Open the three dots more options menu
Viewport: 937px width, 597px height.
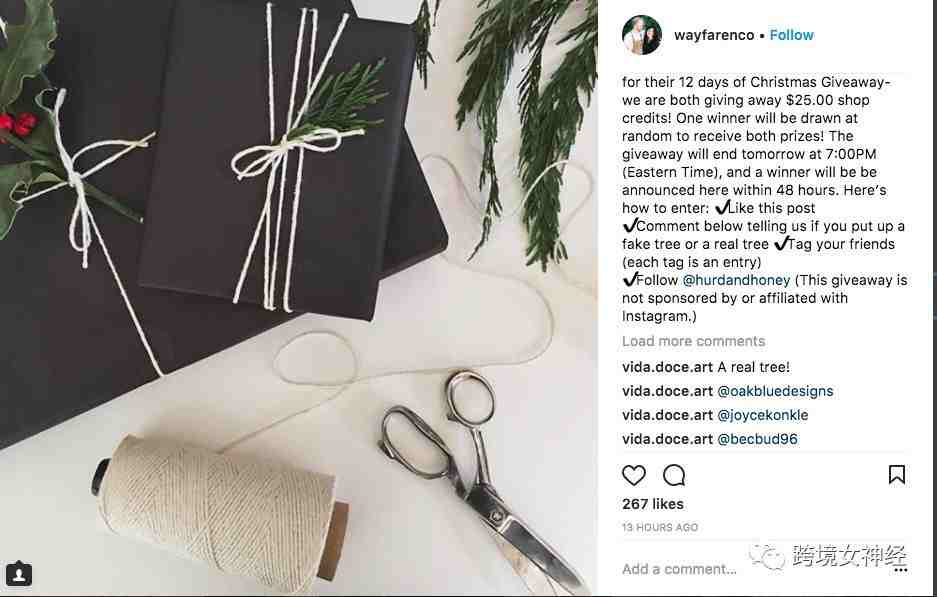(x=901, y=570)
